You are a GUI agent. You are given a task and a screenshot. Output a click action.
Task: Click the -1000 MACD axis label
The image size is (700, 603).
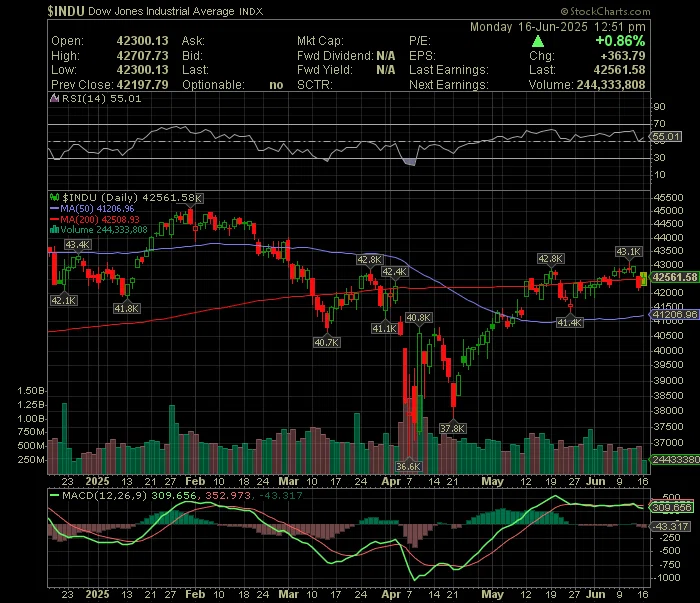(x=668, y=578)
